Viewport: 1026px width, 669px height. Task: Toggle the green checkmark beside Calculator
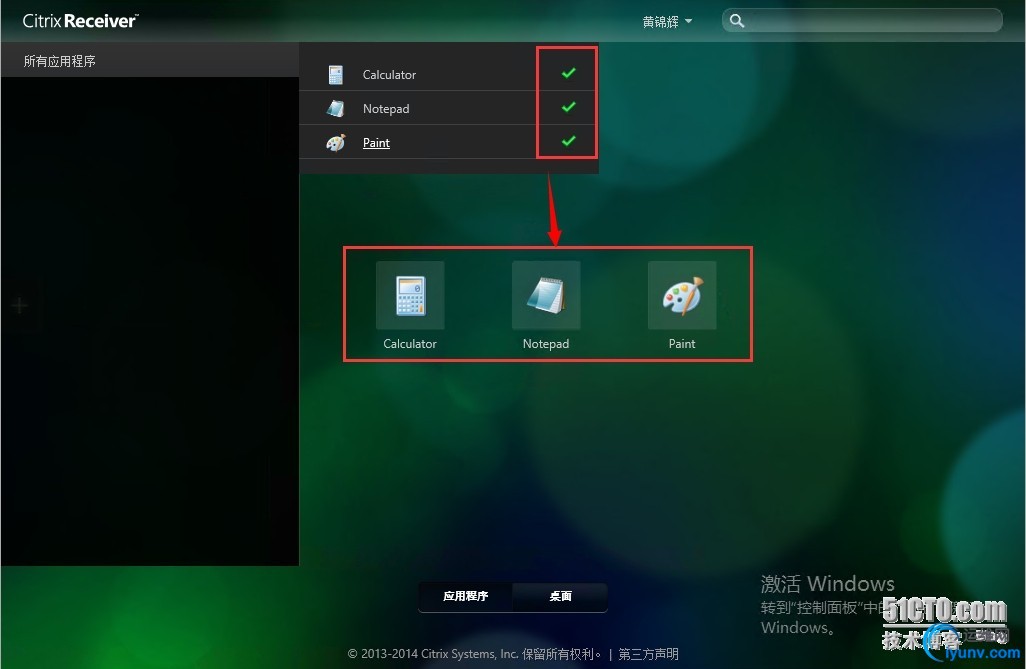coord(569,73)
